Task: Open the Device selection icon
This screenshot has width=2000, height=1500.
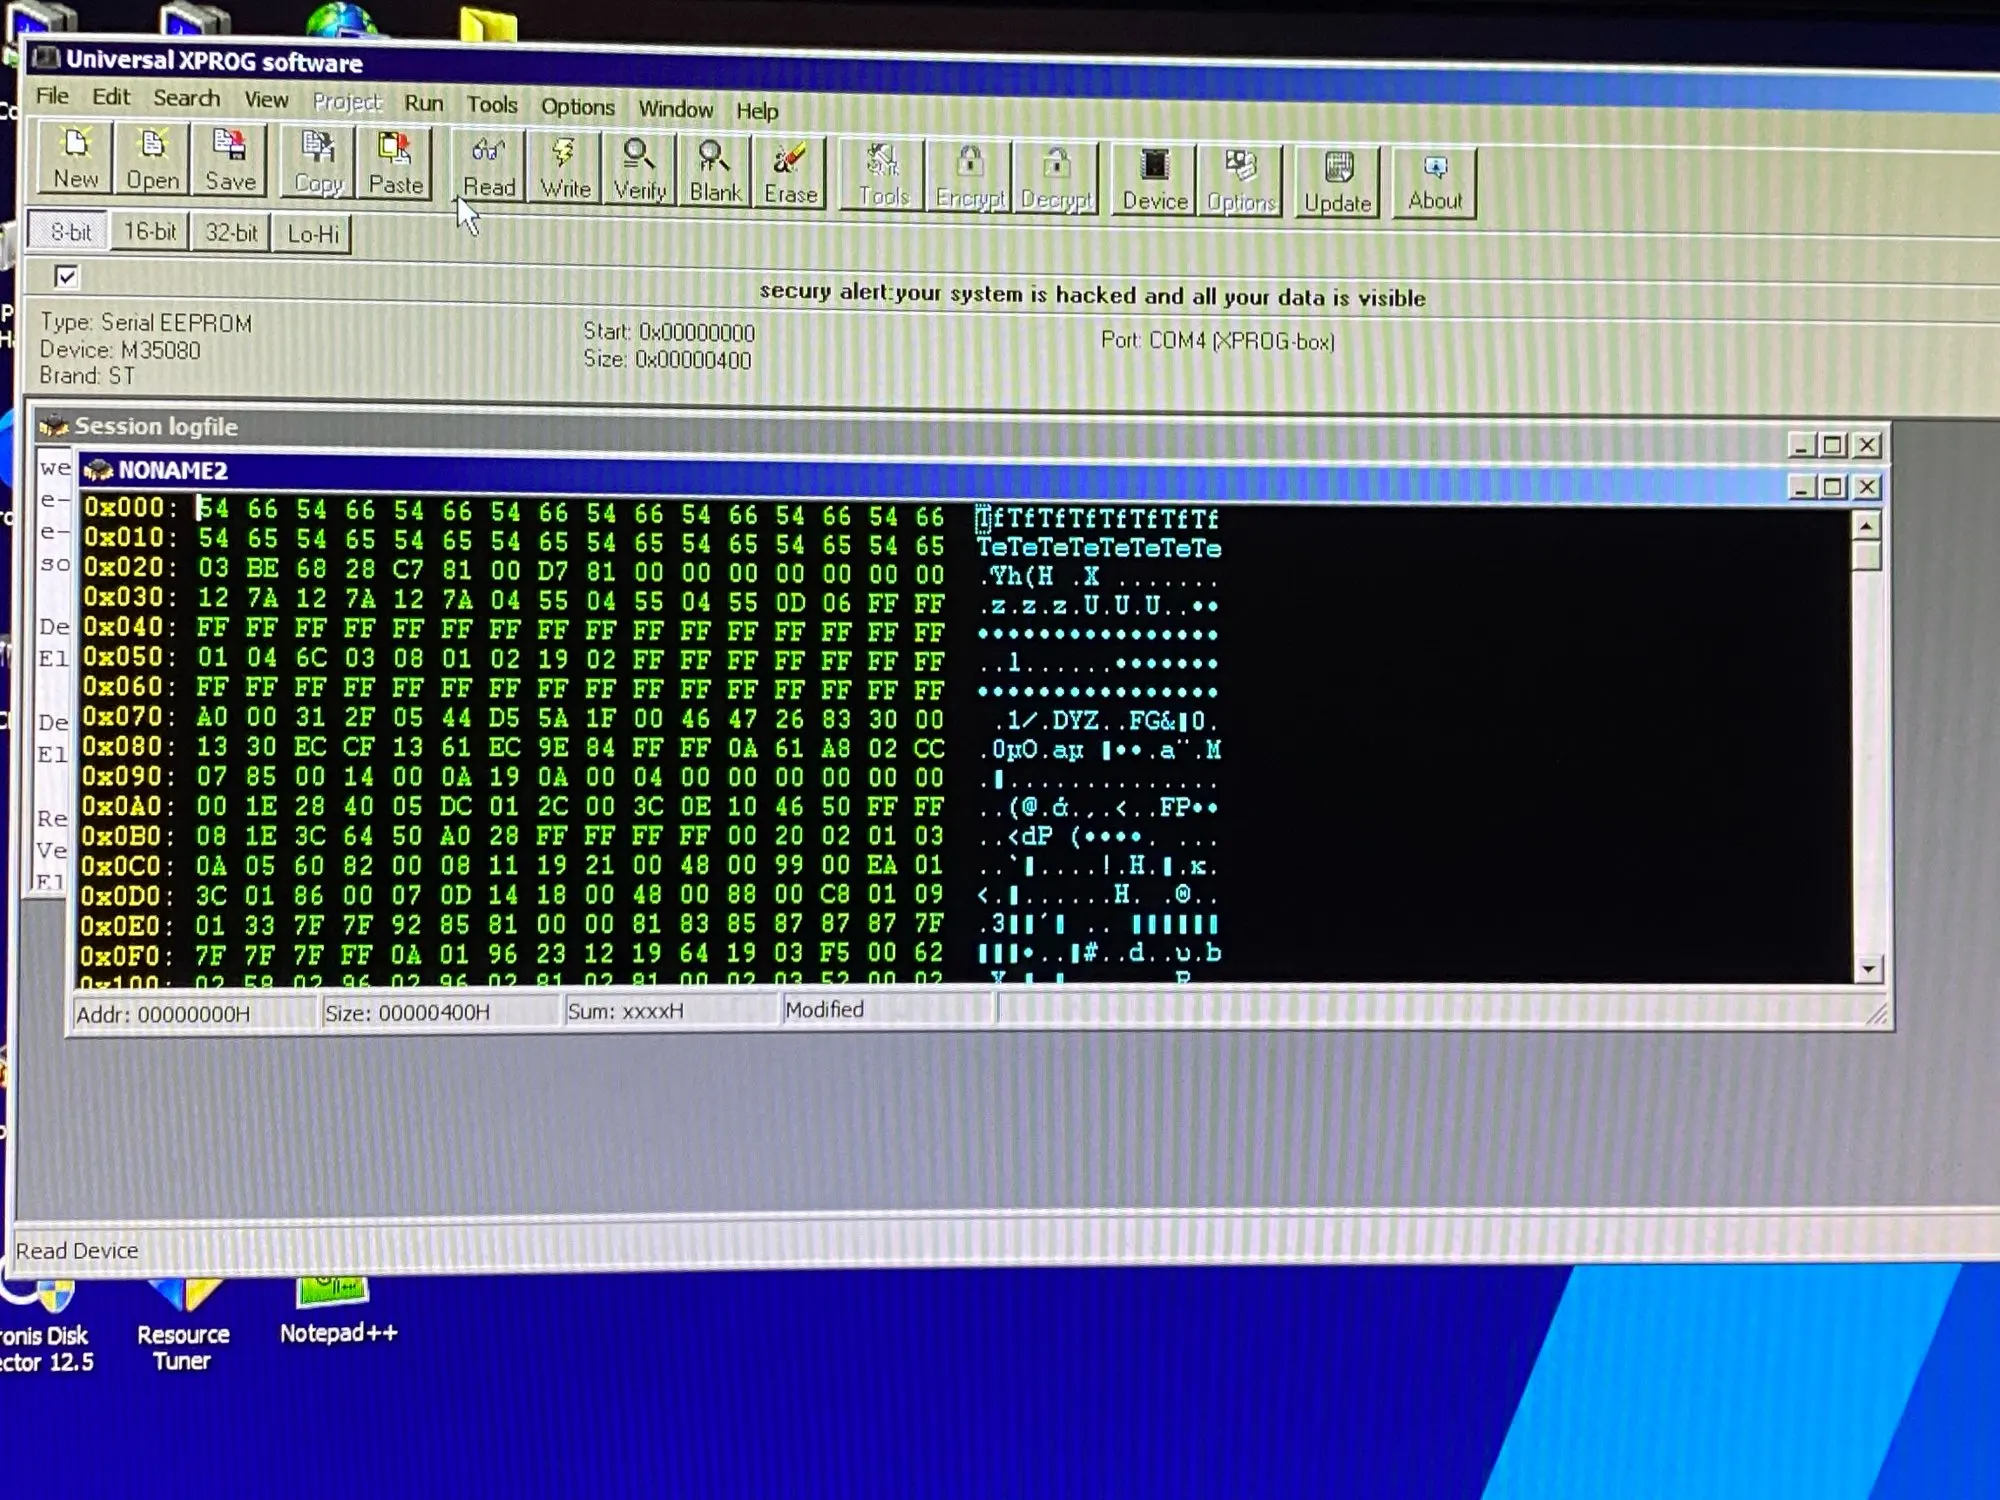Action: (x=1154, y=180)
